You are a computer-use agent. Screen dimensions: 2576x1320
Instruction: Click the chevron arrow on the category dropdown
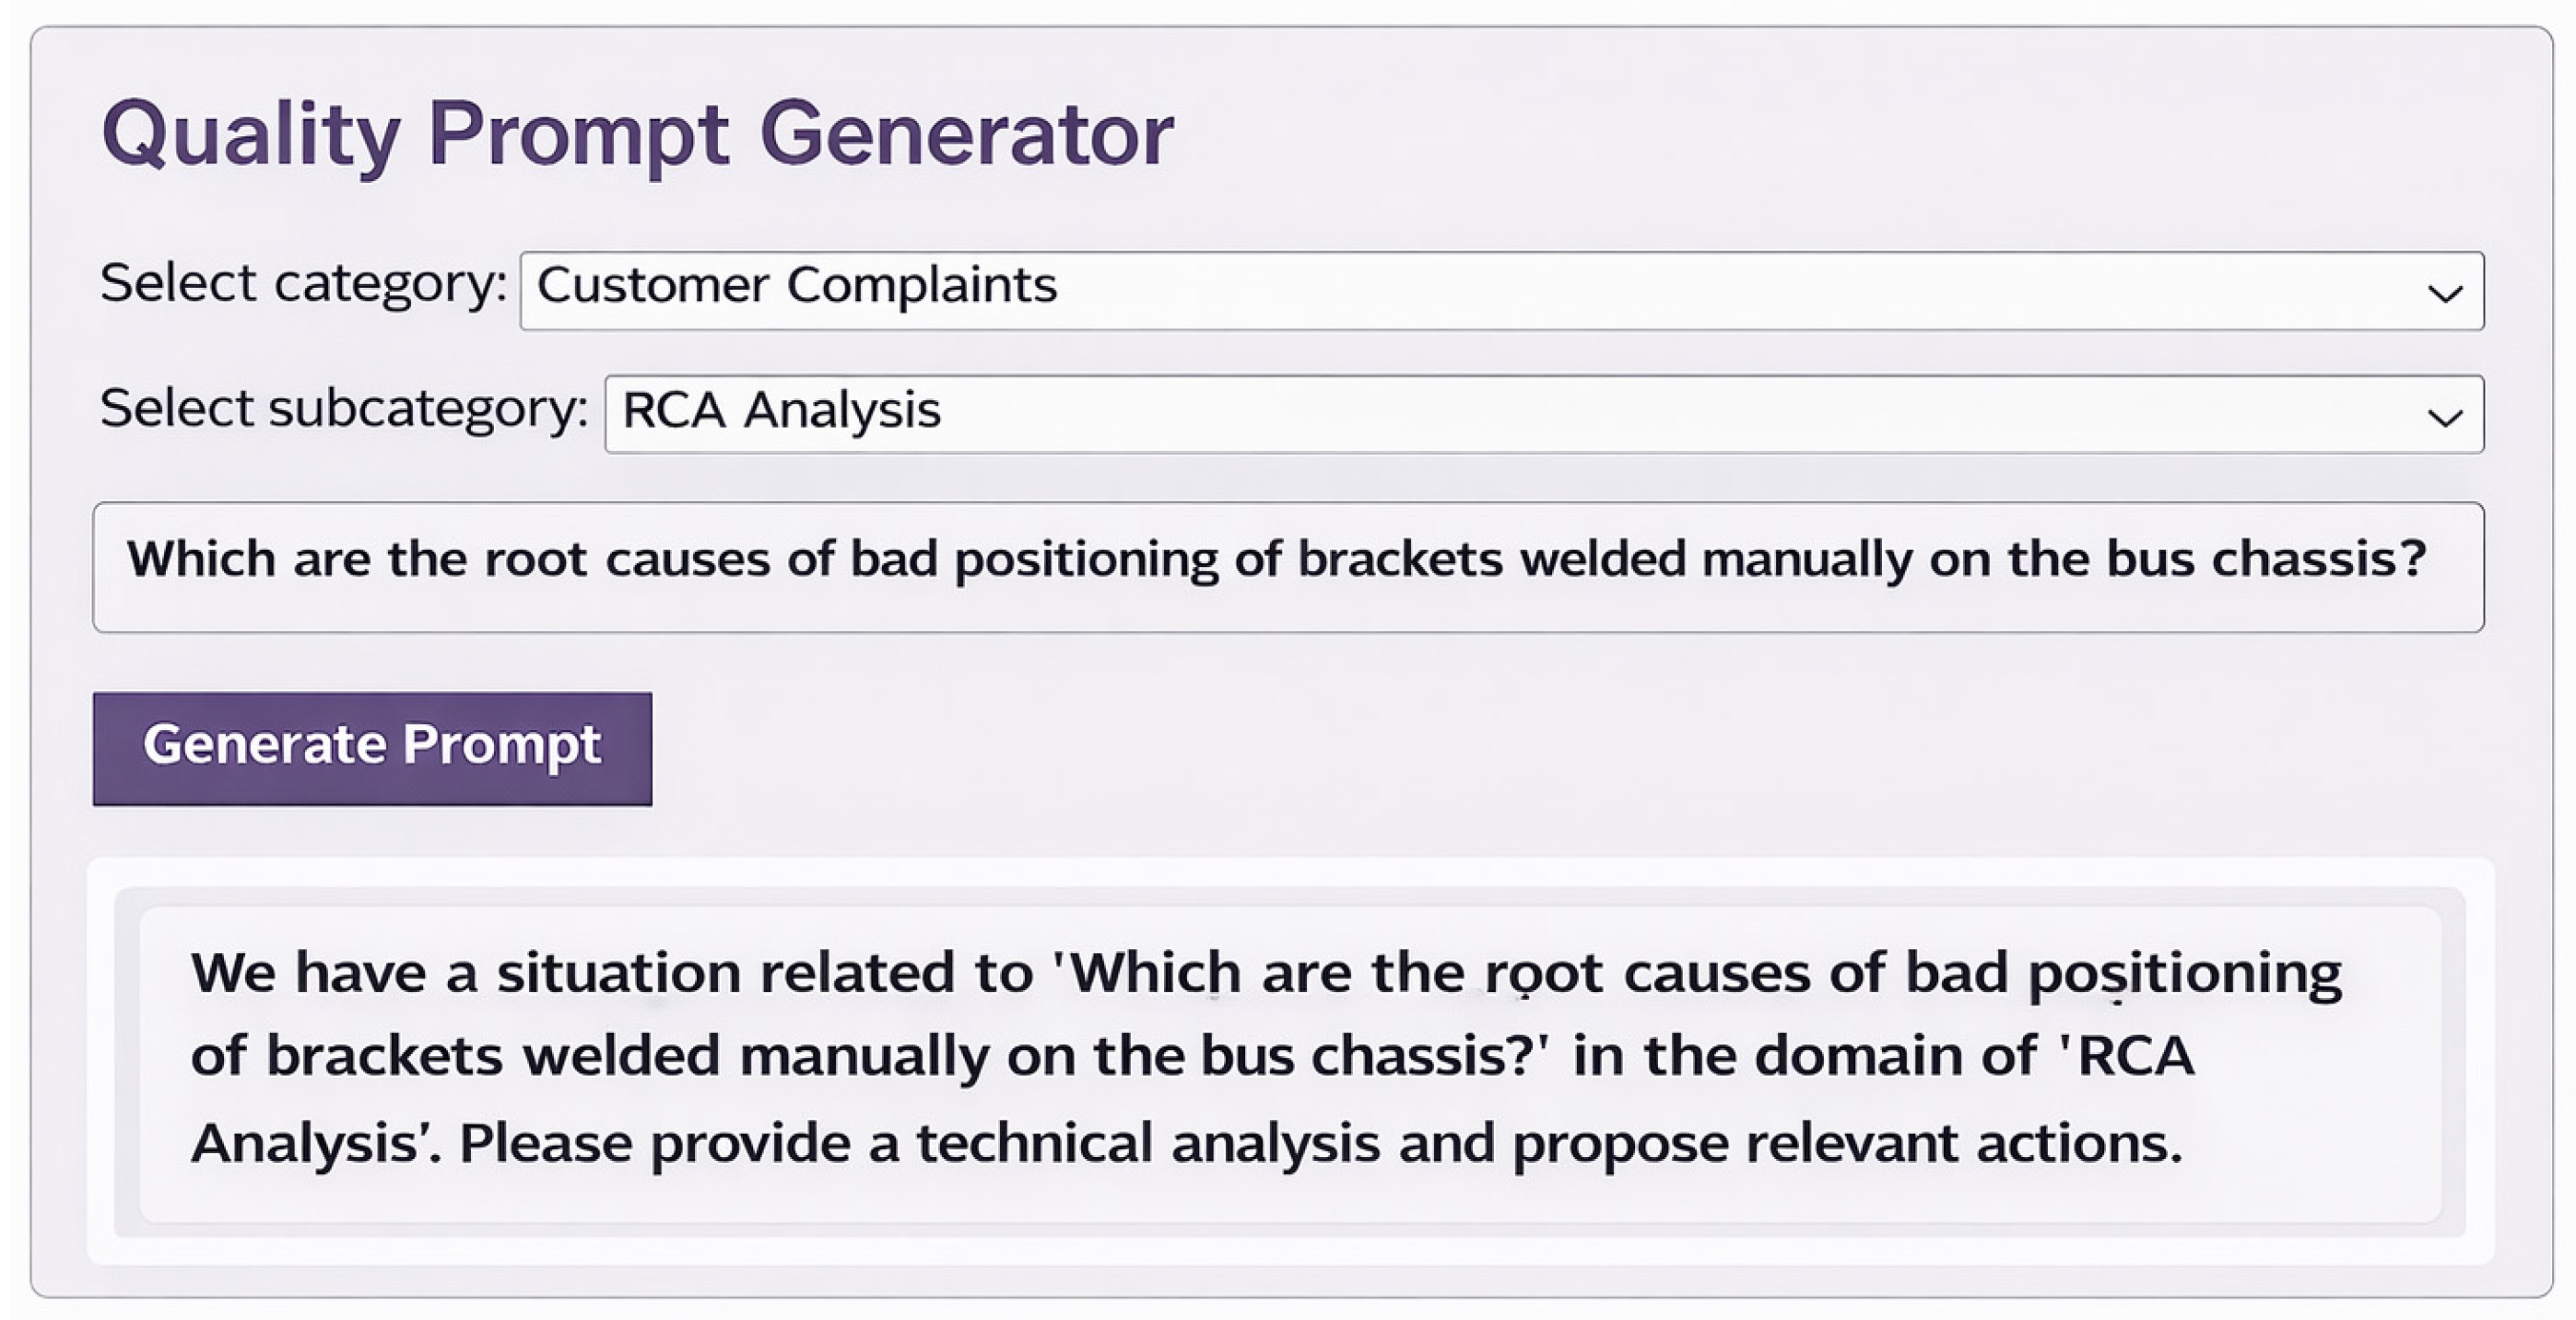click(x=2445, y=293)
